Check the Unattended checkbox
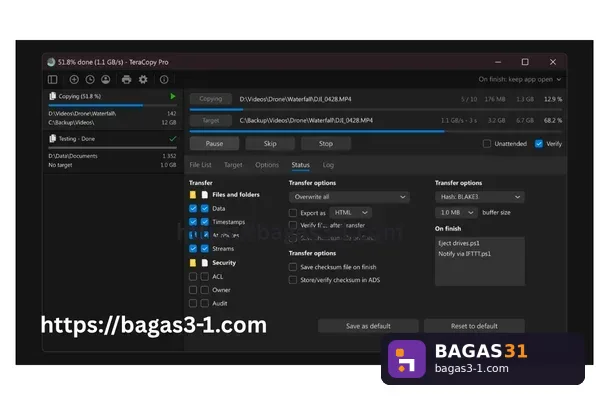The image size is (600, 400). (x=487, y=144)
